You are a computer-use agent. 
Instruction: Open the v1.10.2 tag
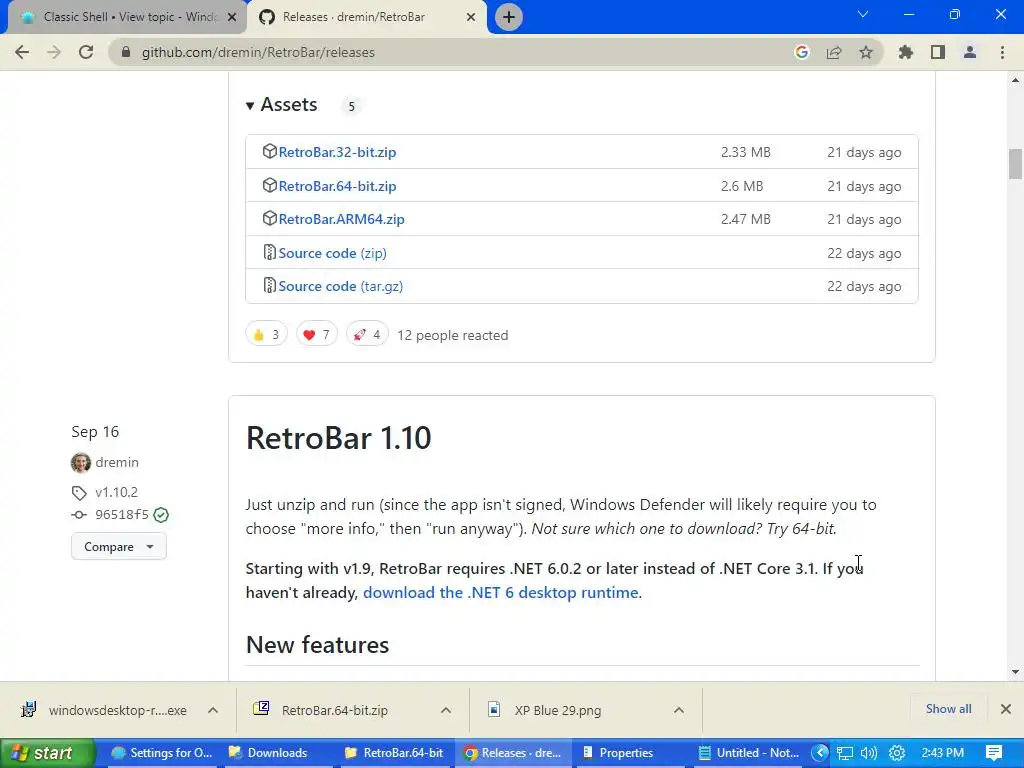pos(116,492)
